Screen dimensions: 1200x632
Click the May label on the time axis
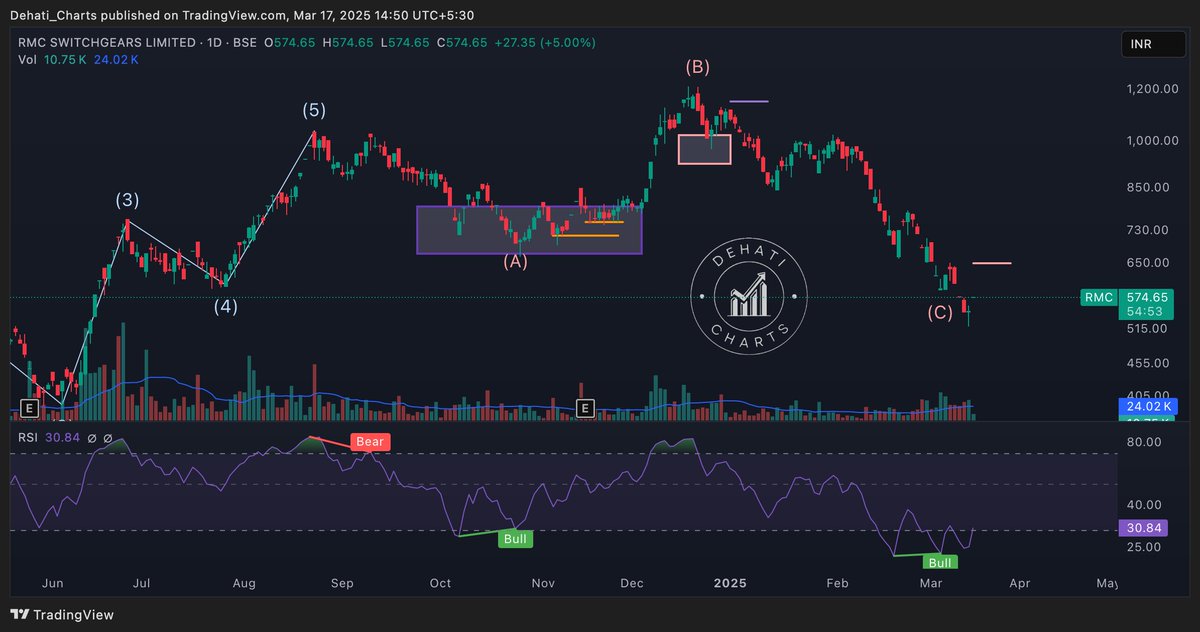[x=1107, y=582]
